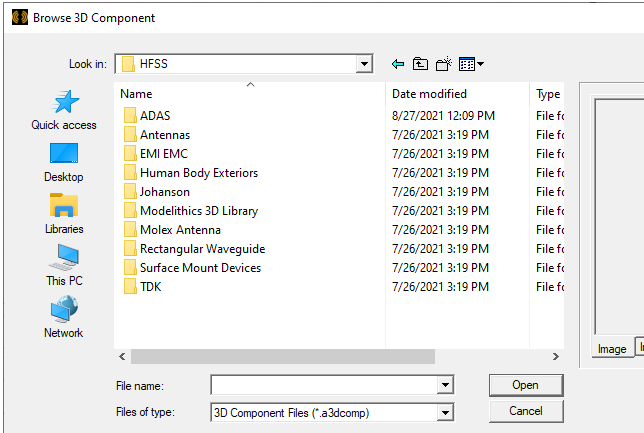Image resolution: width=644 pixels, height=433 pixels.
Task: Select Rectangular Waveguide folder icon
Action: tap(130, 249)
